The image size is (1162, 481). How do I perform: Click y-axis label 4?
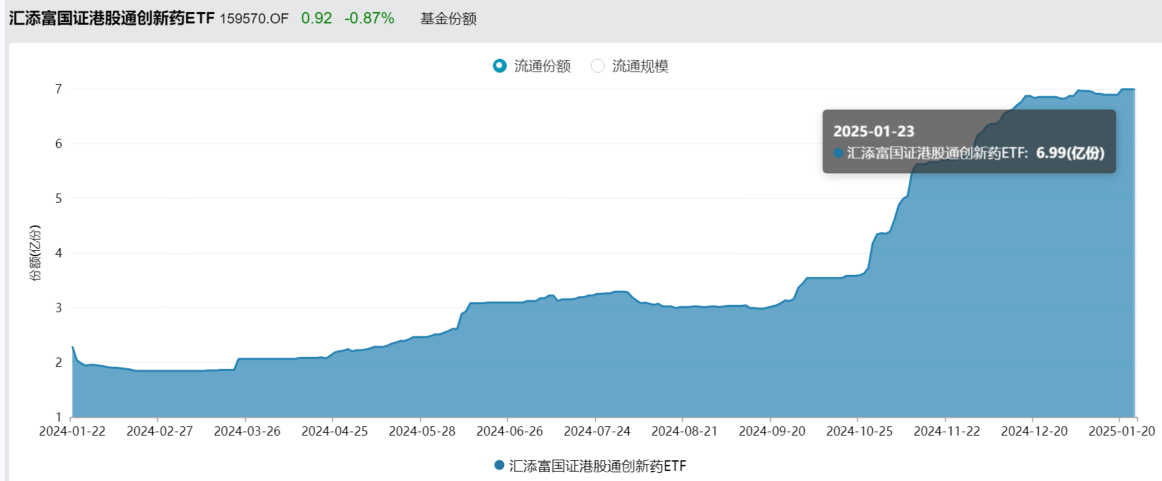coord(59,253)
